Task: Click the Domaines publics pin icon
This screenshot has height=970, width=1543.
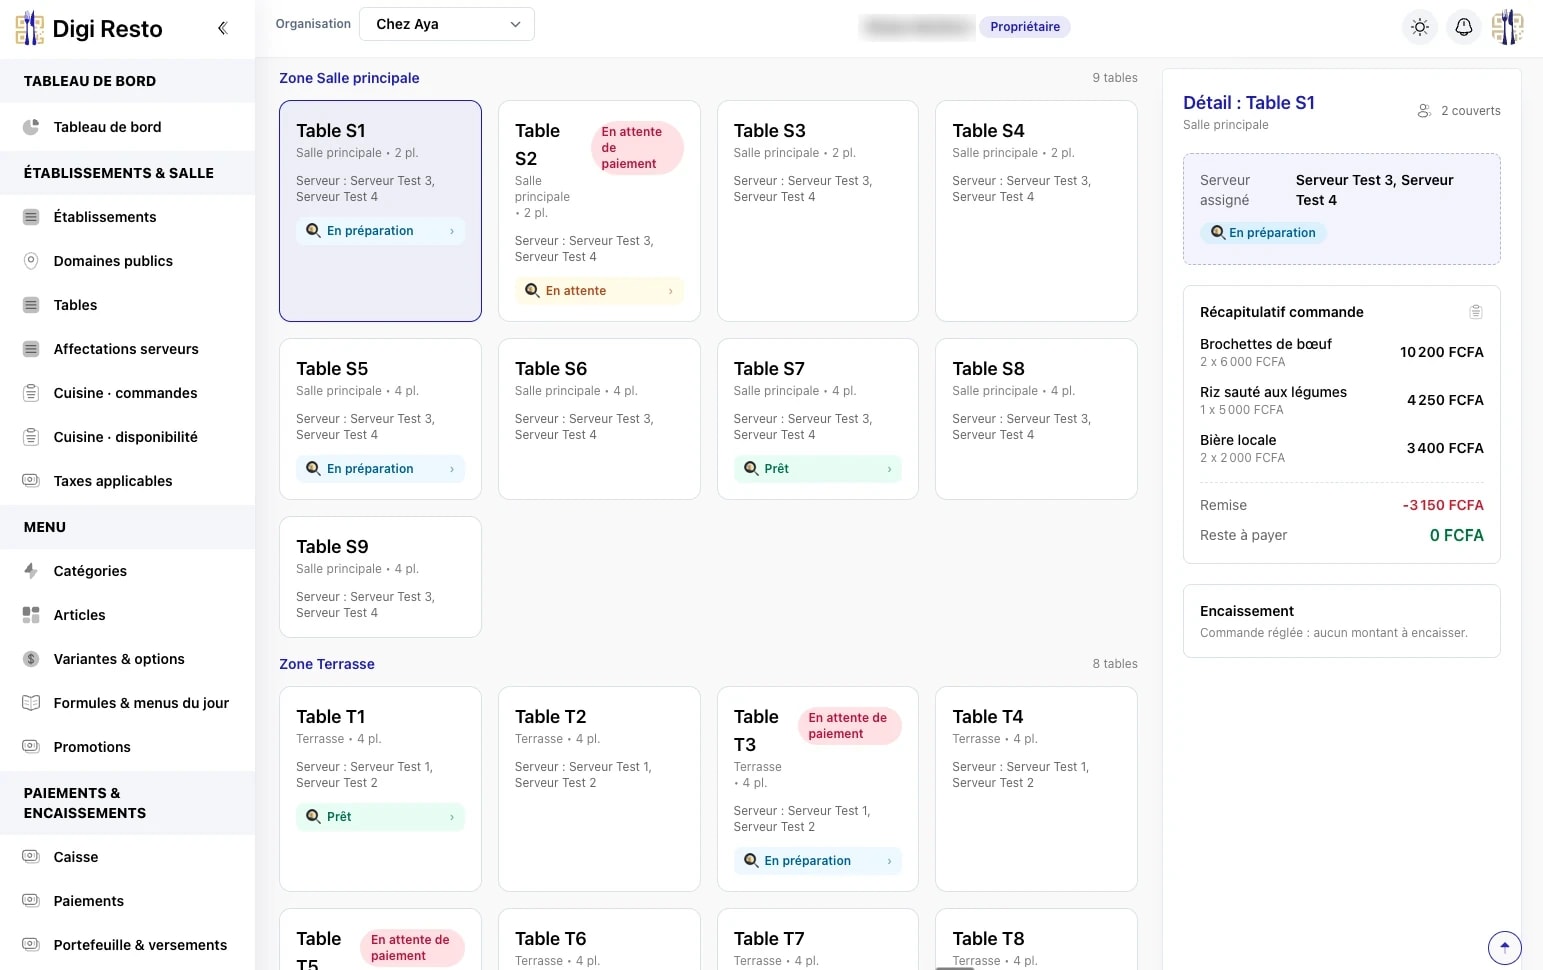Action: 31,261
